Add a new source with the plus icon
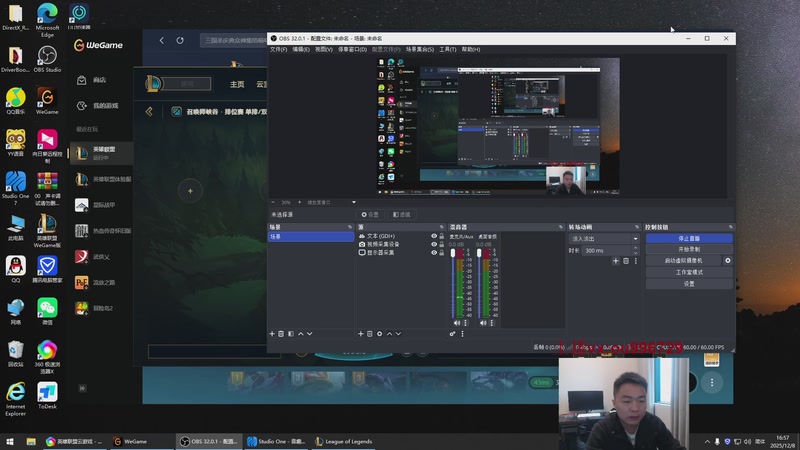Screen dimensions: 800x450 tap(361, 334)
